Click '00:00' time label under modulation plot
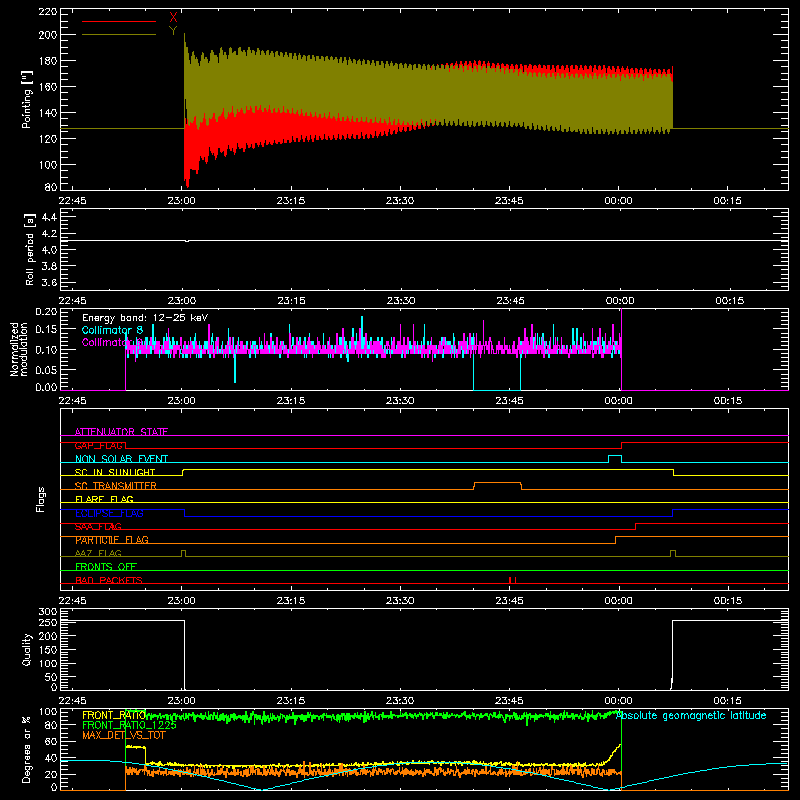Screen dimensions: 800x800 [x=618, y=401]
